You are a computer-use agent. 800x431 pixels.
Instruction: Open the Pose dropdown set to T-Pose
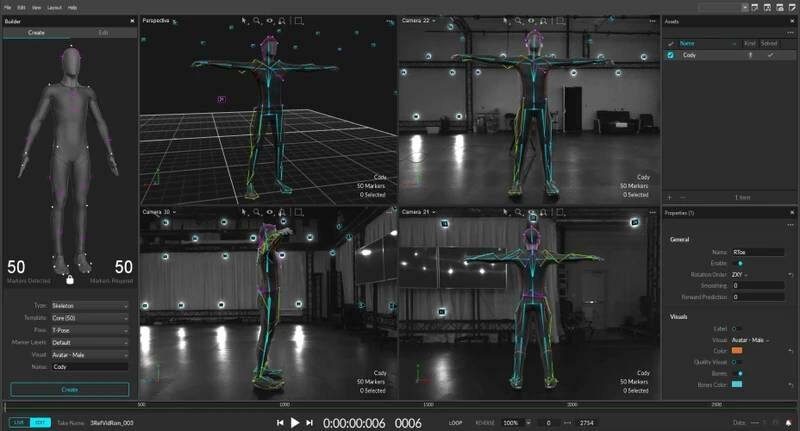coord(94,327)
